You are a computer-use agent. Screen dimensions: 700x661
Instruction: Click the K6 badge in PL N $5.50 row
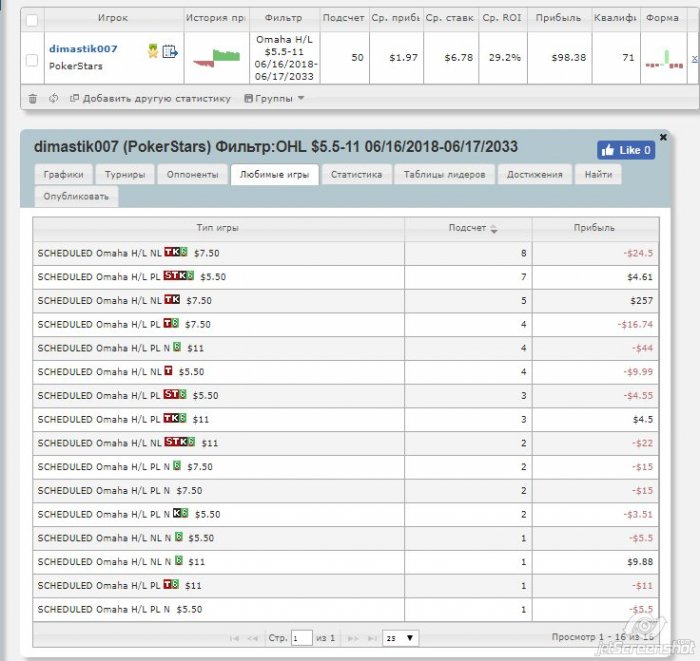[x=180, y=513]
